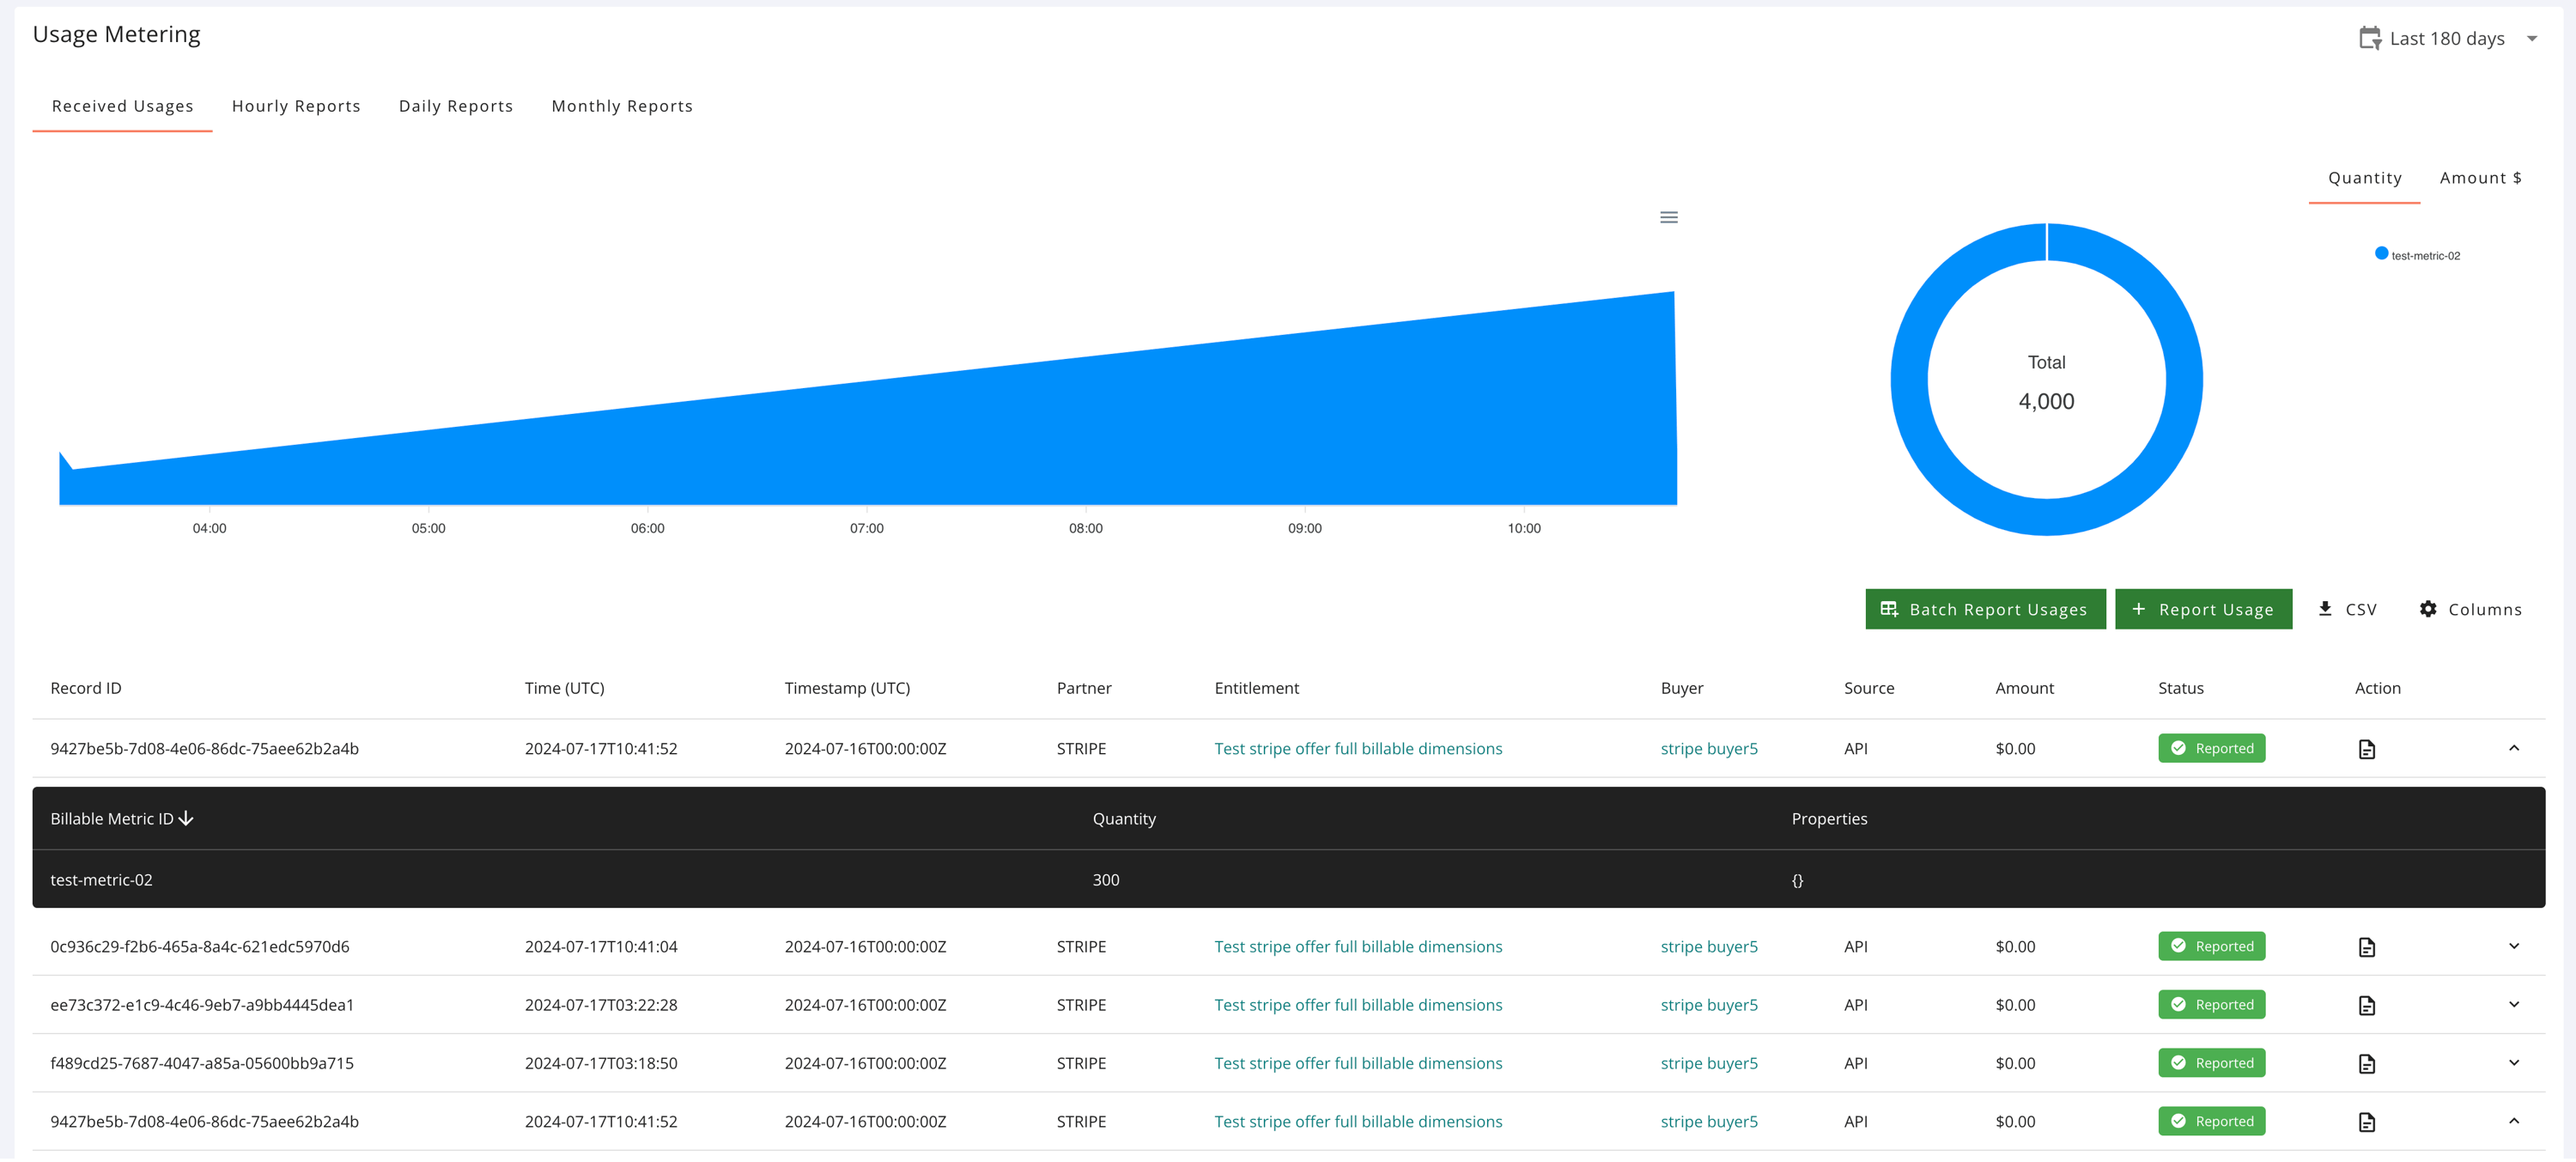Click the blue donut chart ring

[x=1910, y=380]
